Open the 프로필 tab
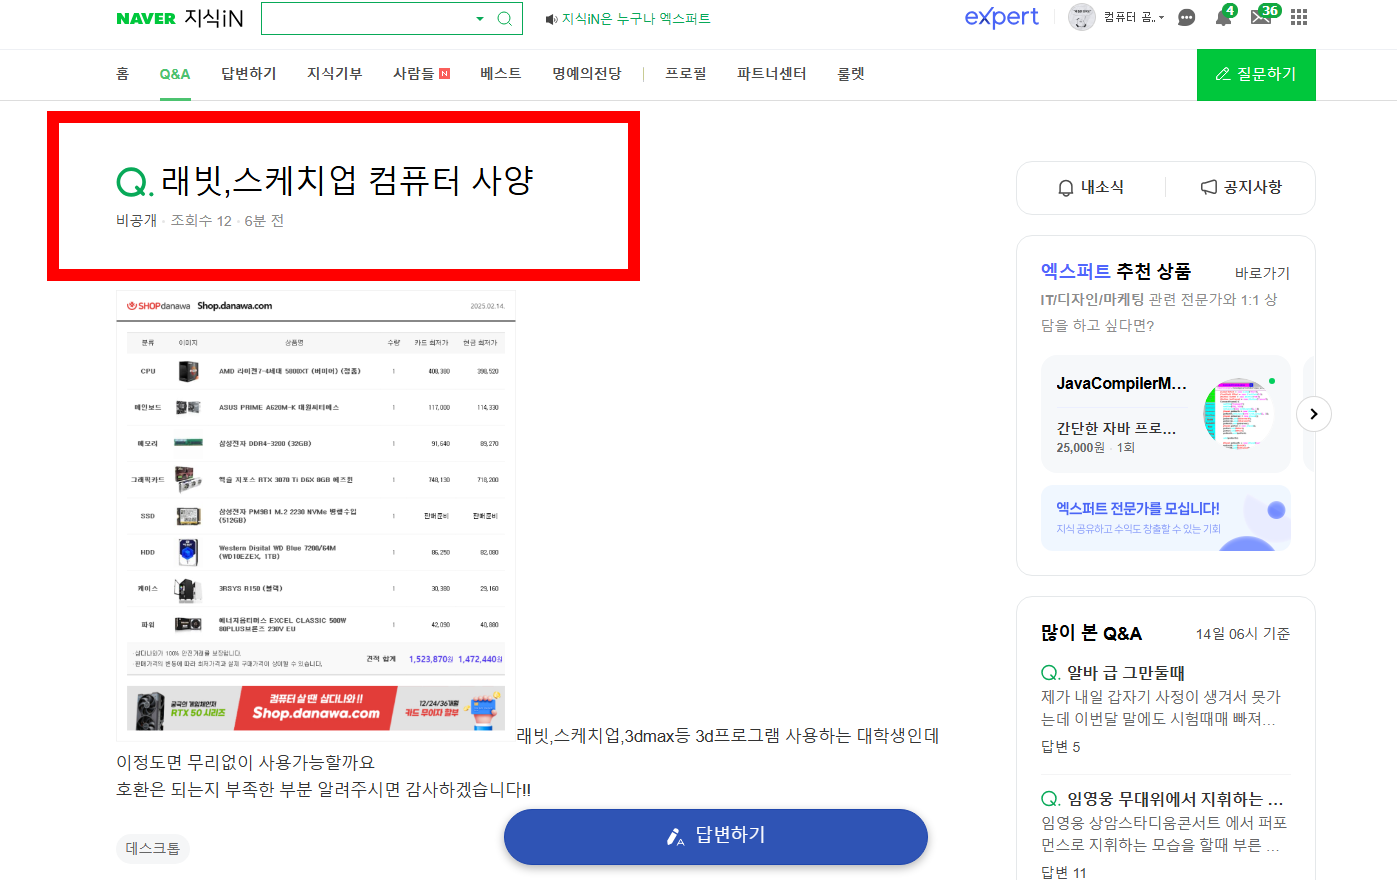The width and height of the screenshot is (1397, 880). coord(686,74)
